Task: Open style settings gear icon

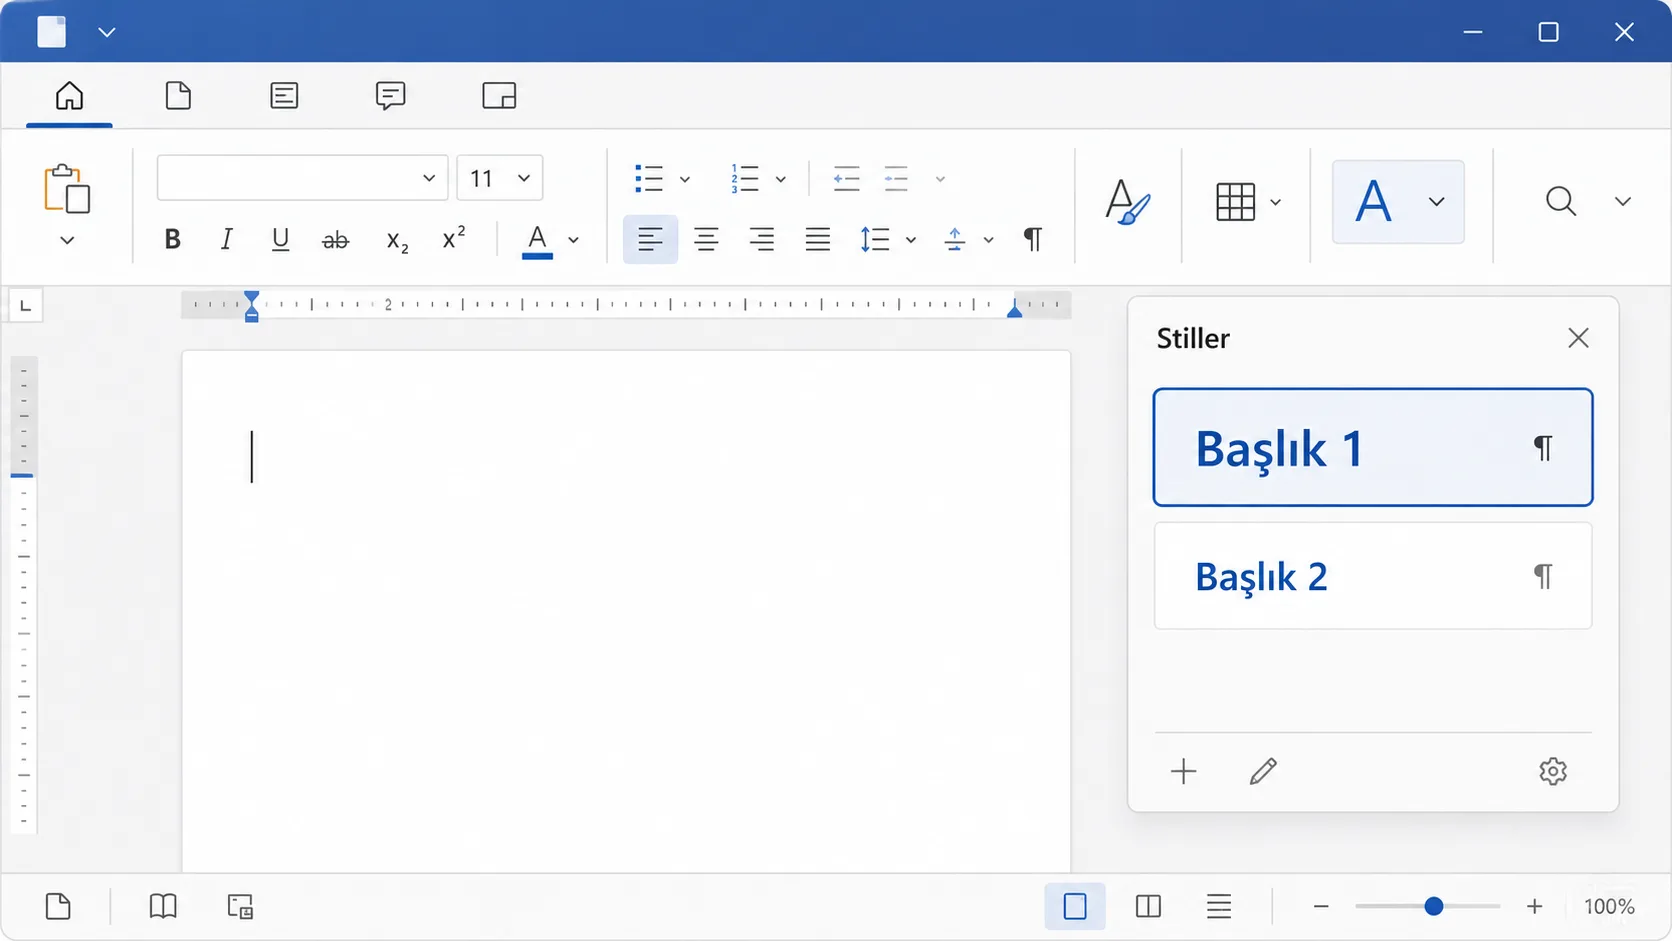Action: pyautogui.click(x=1553, y=771)
